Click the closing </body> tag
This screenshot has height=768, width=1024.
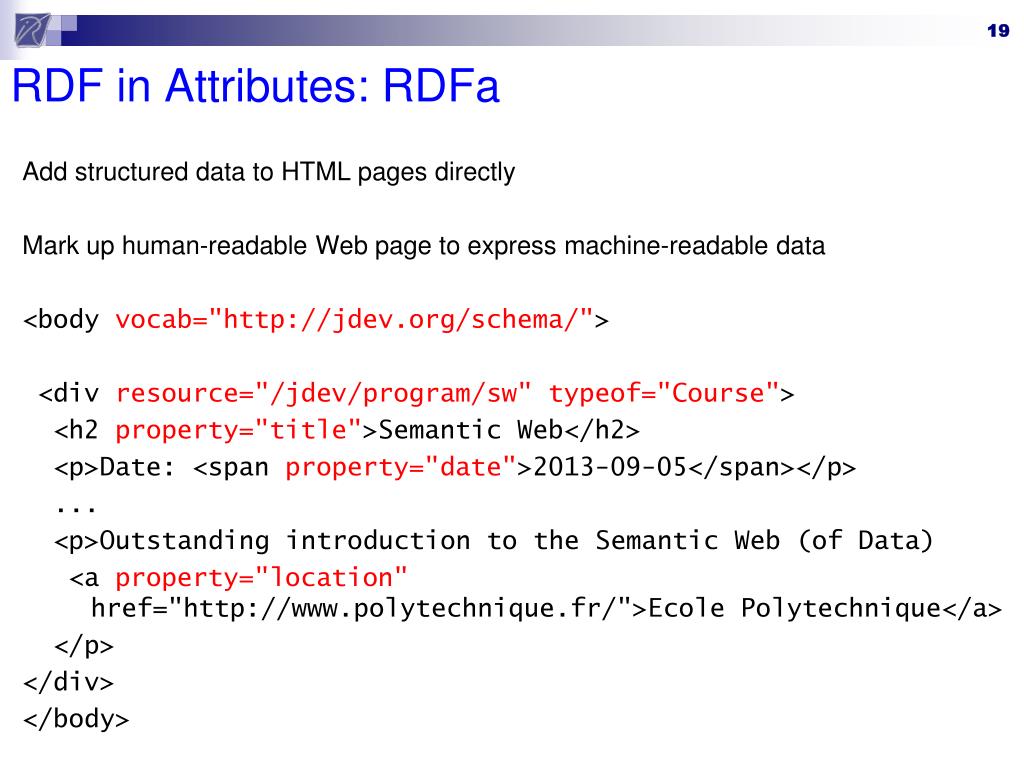[76, 719]
